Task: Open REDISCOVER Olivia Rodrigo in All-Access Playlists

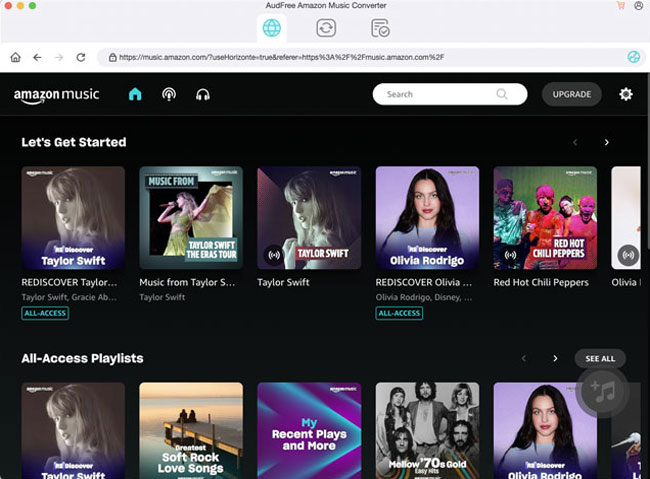Action: tap(545, 430)
